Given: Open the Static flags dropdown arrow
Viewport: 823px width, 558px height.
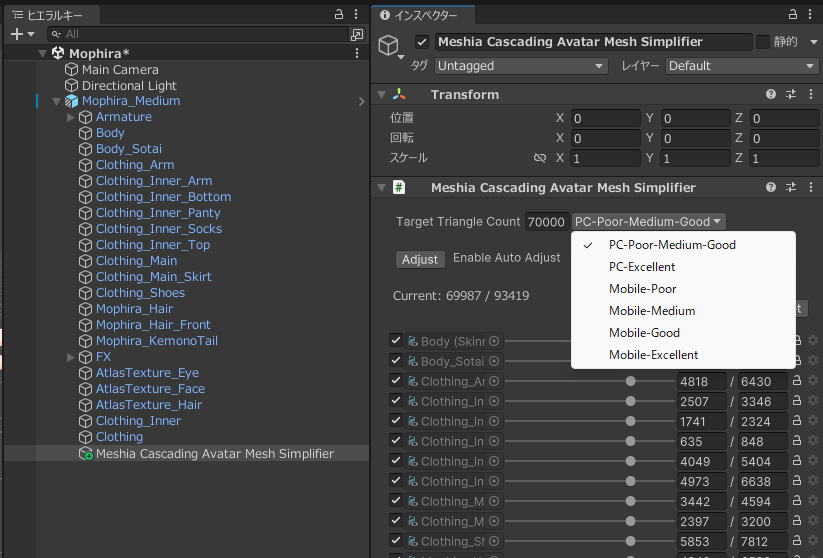Looking at the screenshot, I should click(x=814, y=42).
